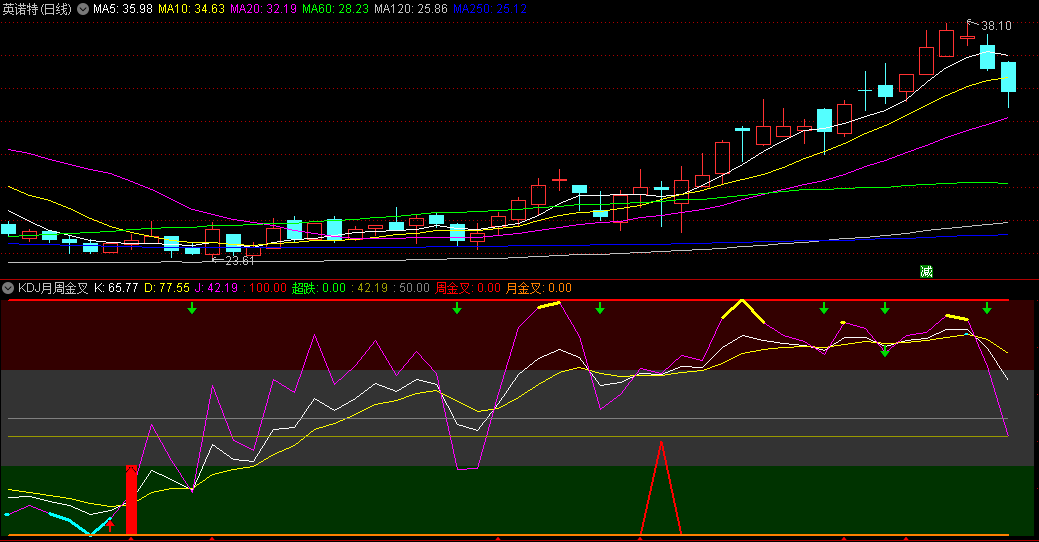1039x542 pixels.
Task: Select the tall red signal bar in KDJ panel
Action: click(131, 499)
